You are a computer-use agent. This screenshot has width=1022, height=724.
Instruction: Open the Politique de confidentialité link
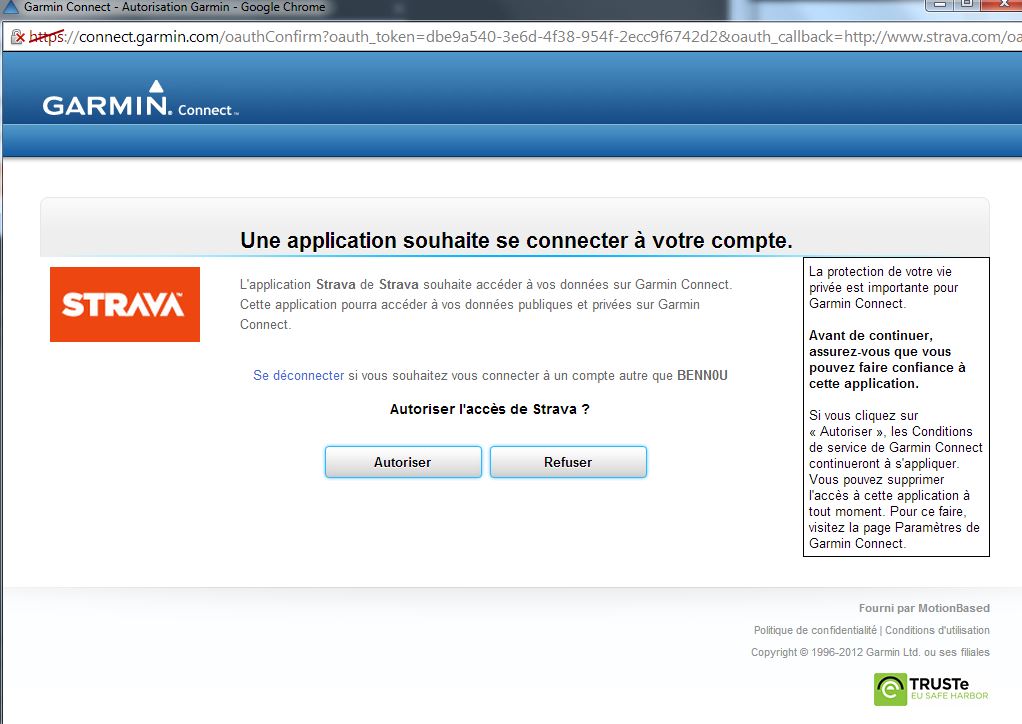[815, 630]
